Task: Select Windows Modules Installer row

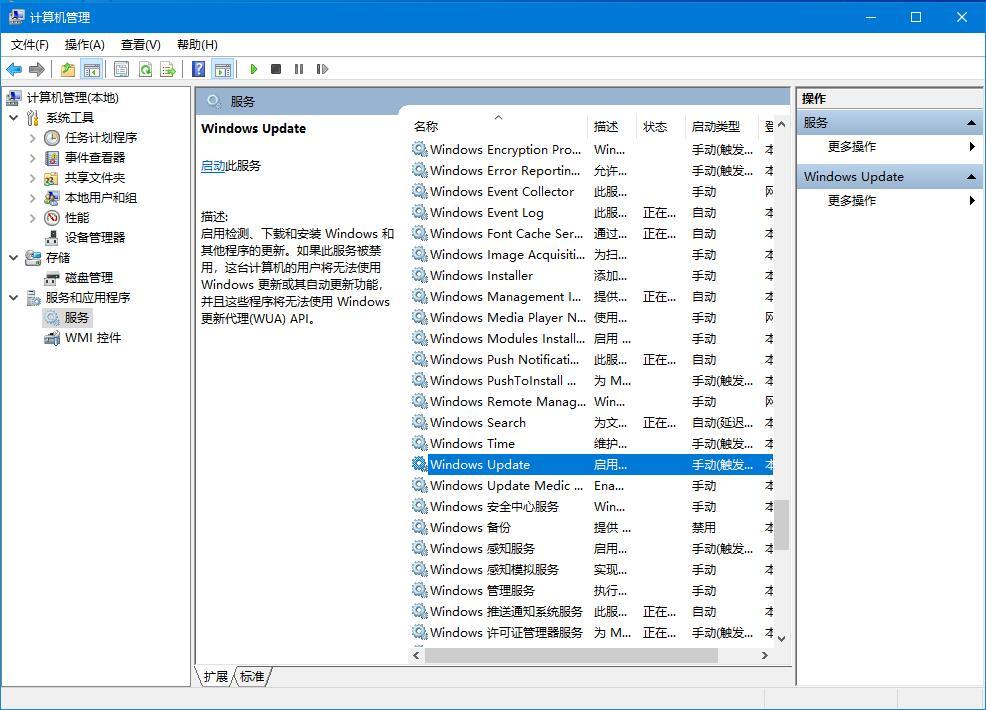Action: pos(592,338)
